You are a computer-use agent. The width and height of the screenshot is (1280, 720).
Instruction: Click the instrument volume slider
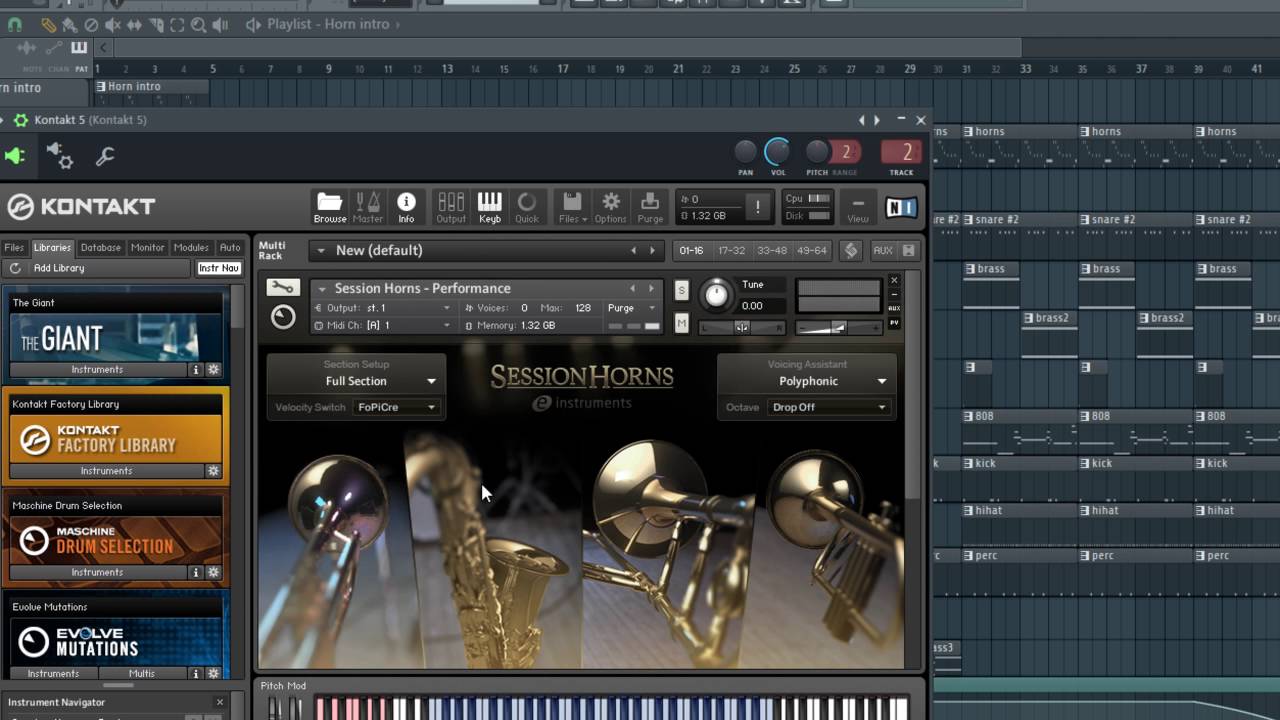point(838,327)
